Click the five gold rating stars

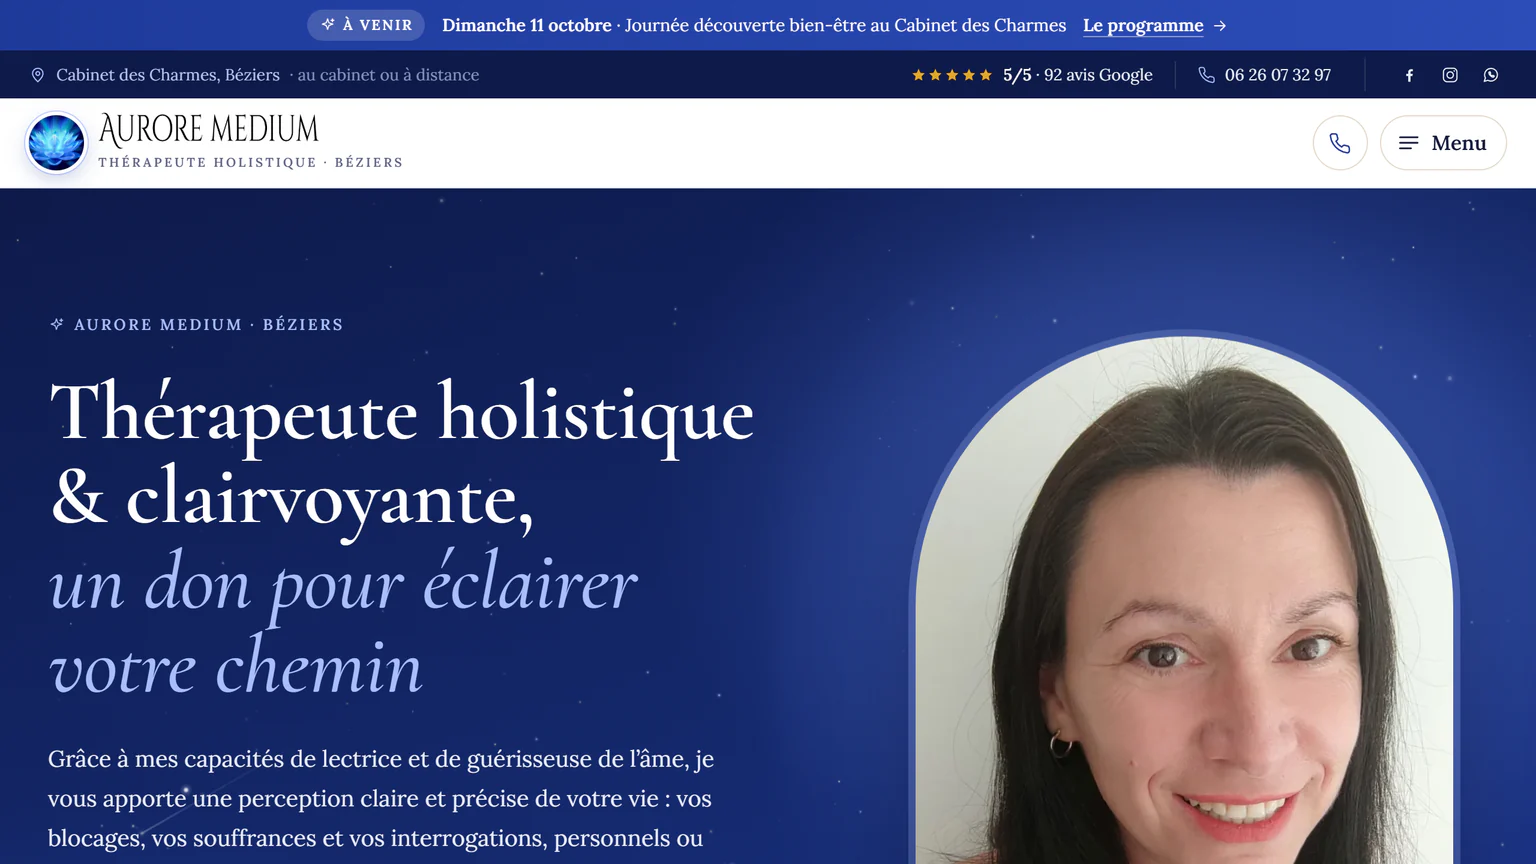coord(952,75)
